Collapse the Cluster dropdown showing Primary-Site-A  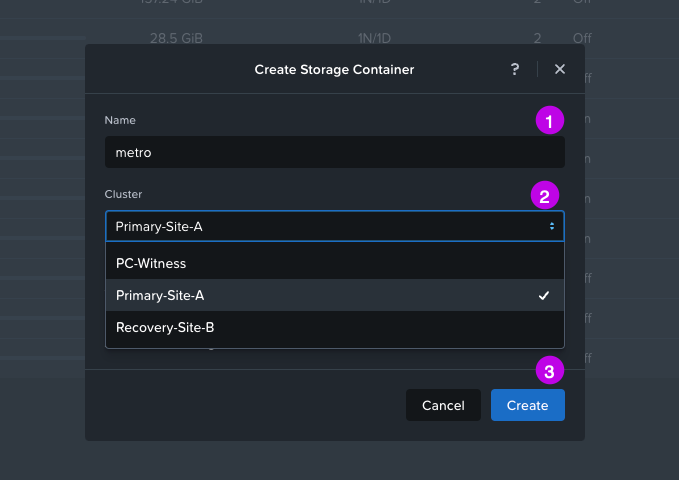tap(334, 226)
